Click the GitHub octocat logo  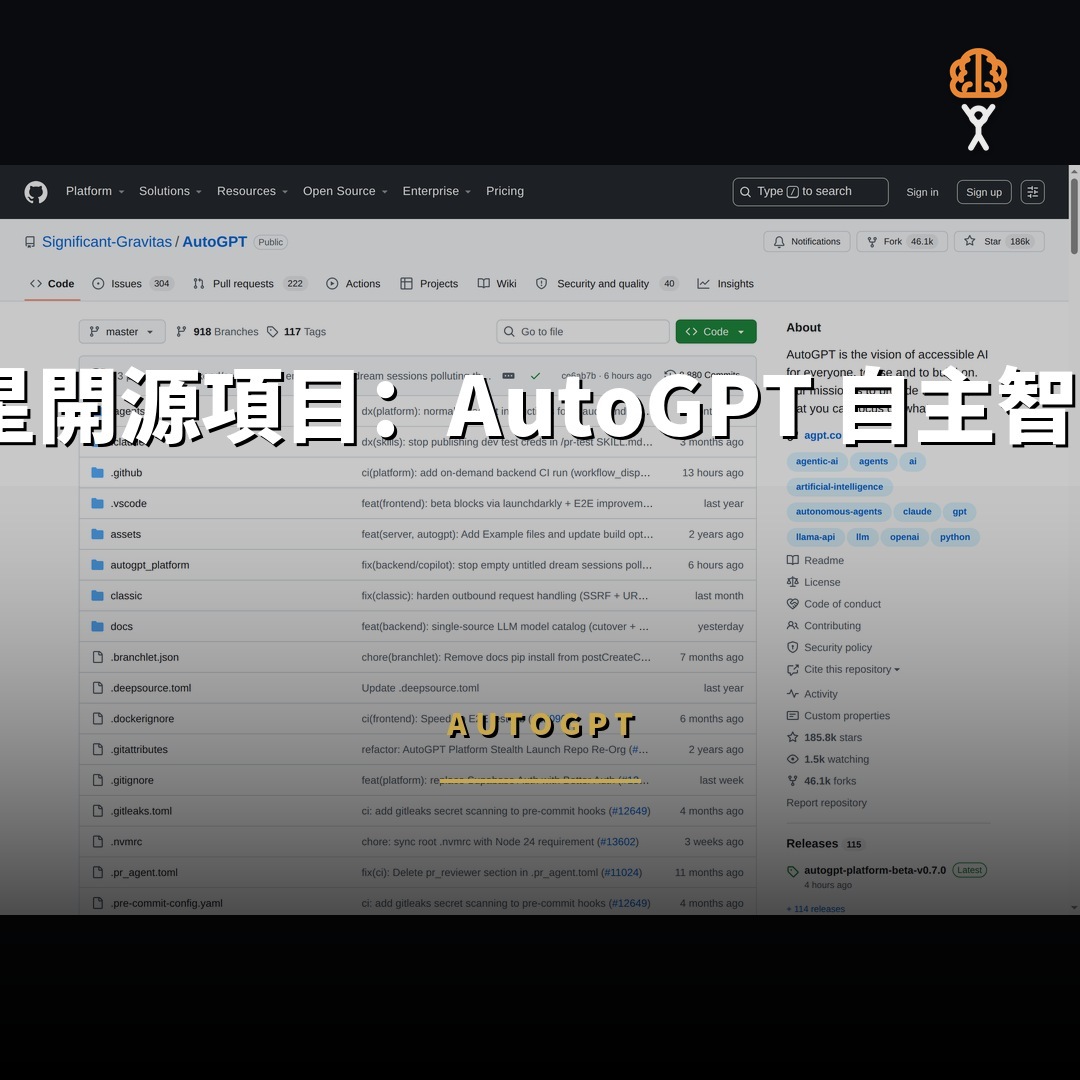(36, 192)
